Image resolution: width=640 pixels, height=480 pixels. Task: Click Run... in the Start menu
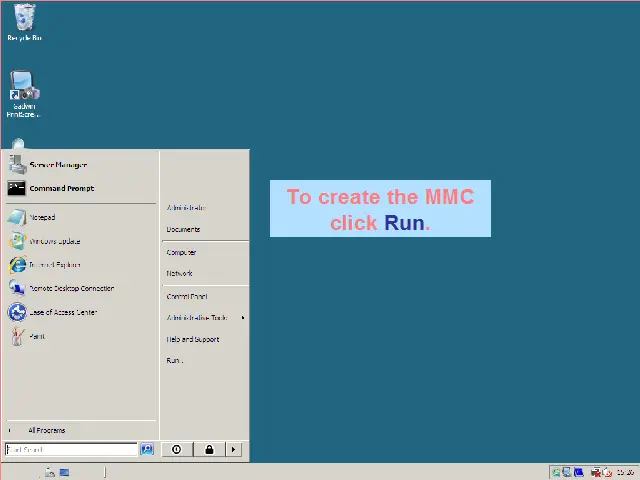click(175, 360)
